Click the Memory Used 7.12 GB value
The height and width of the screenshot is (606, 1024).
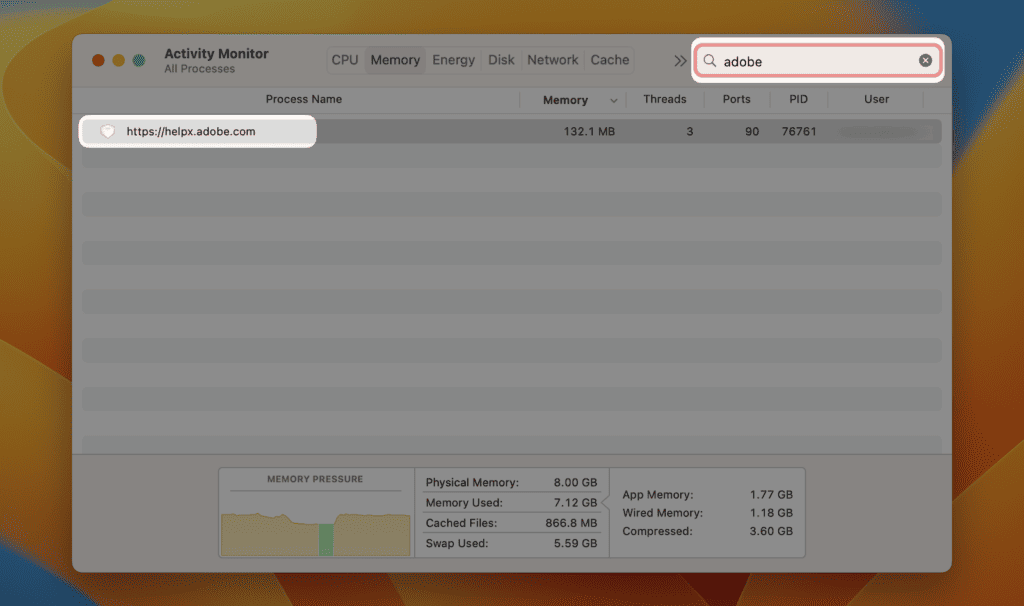575,503
